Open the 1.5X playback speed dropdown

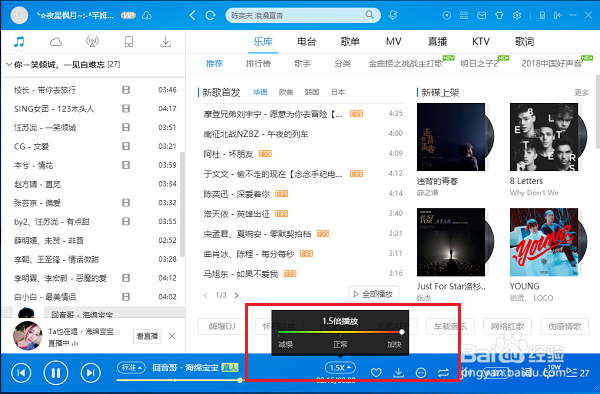(340, 368)
